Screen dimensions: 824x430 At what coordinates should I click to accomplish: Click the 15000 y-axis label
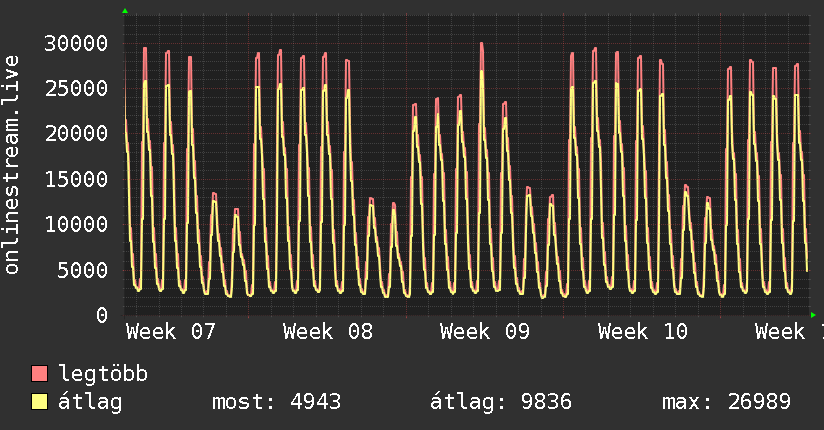click(76, 179)
